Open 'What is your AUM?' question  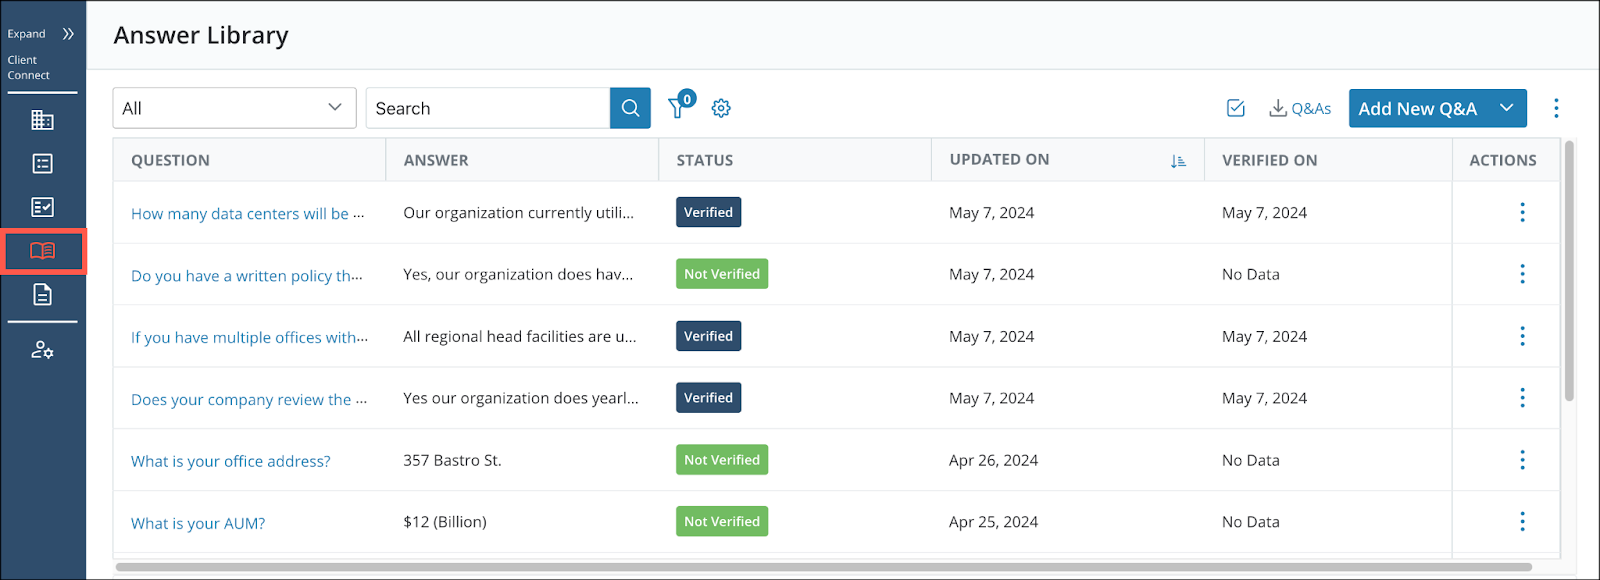tap(198, 523)
